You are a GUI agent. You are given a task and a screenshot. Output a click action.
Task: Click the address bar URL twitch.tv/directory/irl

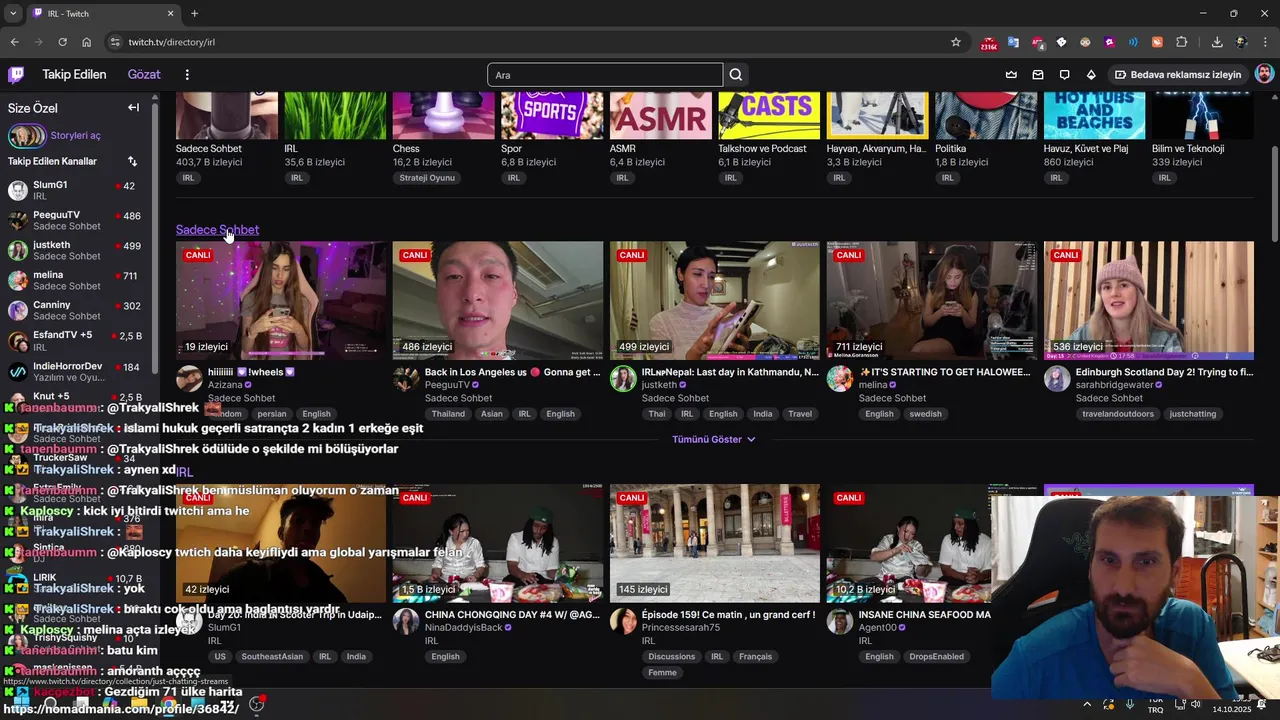[x=171, y=42]
